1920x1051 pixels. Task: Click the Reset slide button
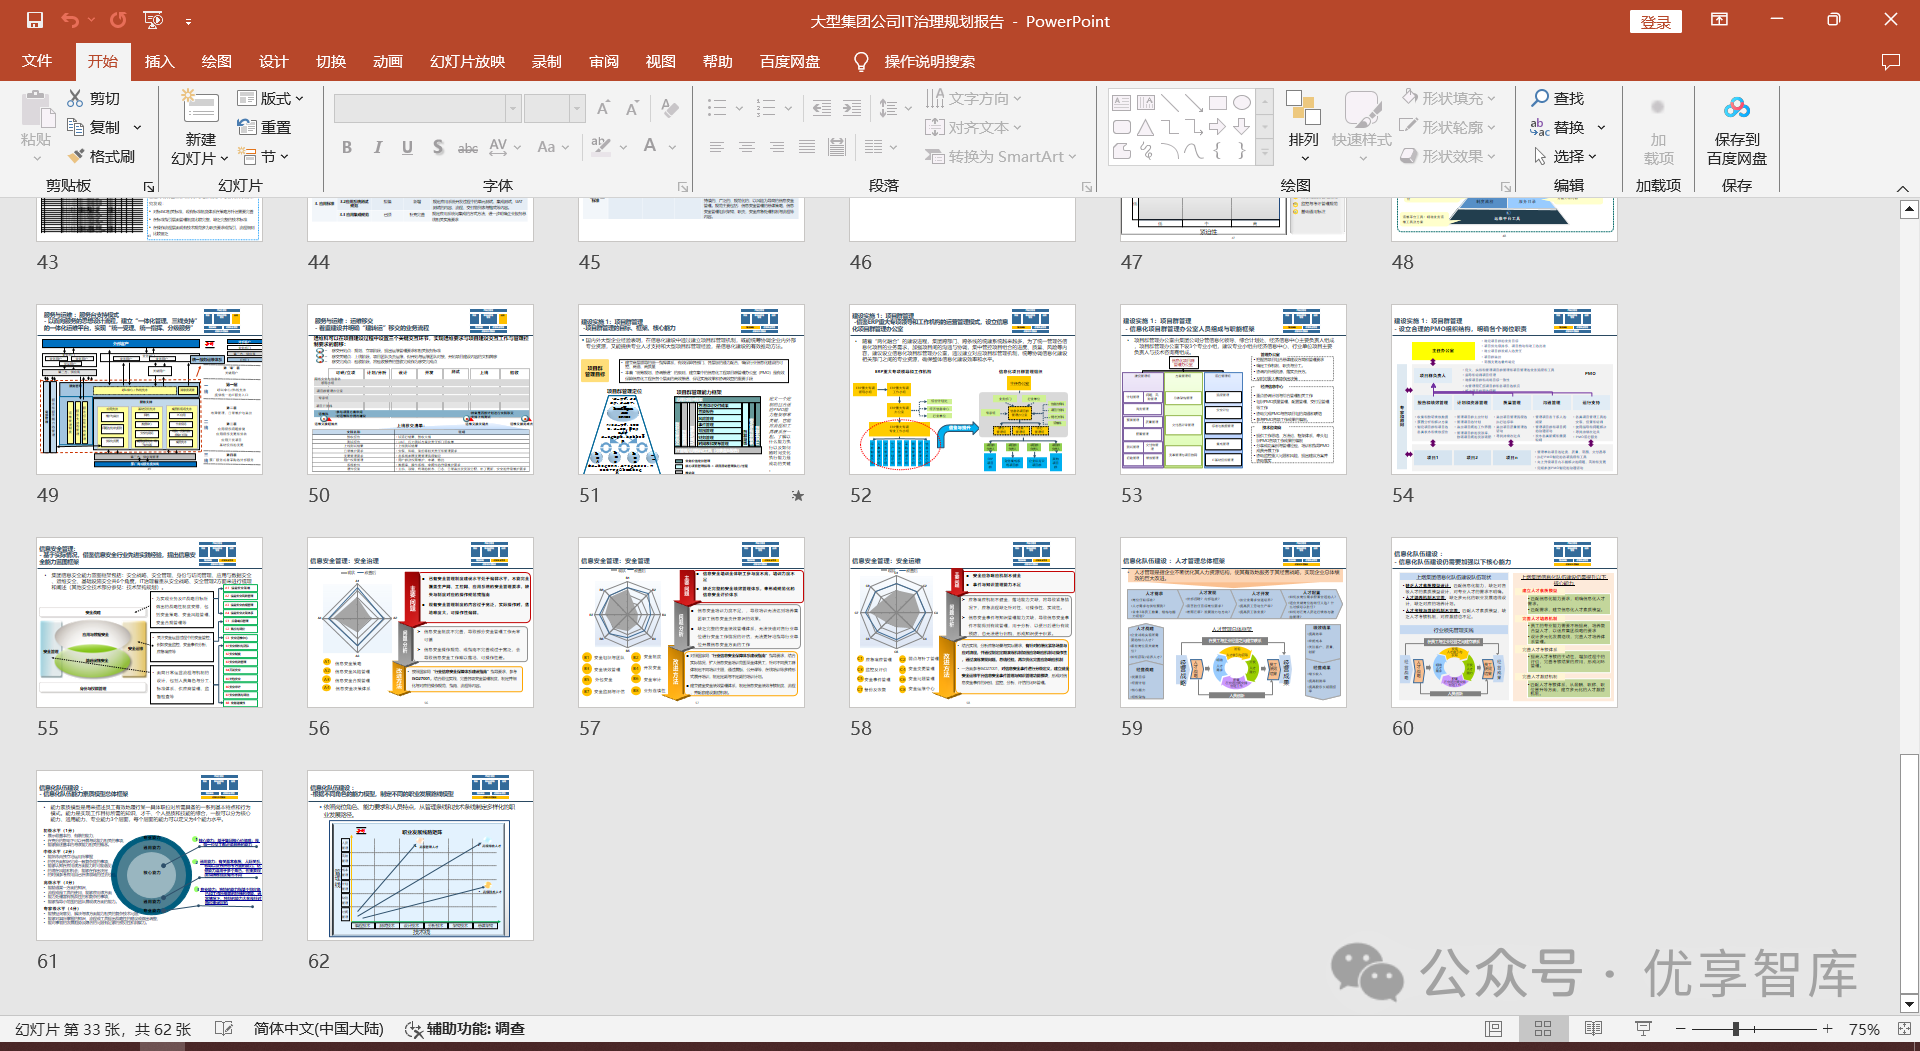(x=265, y=127)
